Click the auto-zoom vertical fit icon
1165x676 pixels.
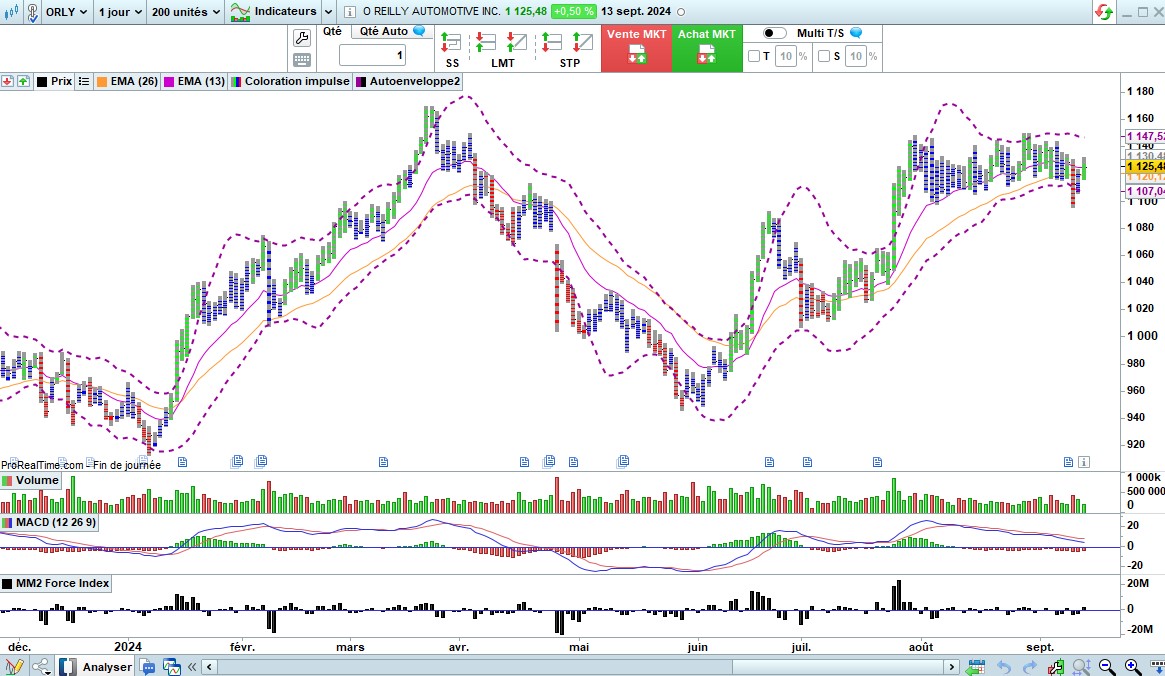pyautogui.click(x=1081, y=666)
